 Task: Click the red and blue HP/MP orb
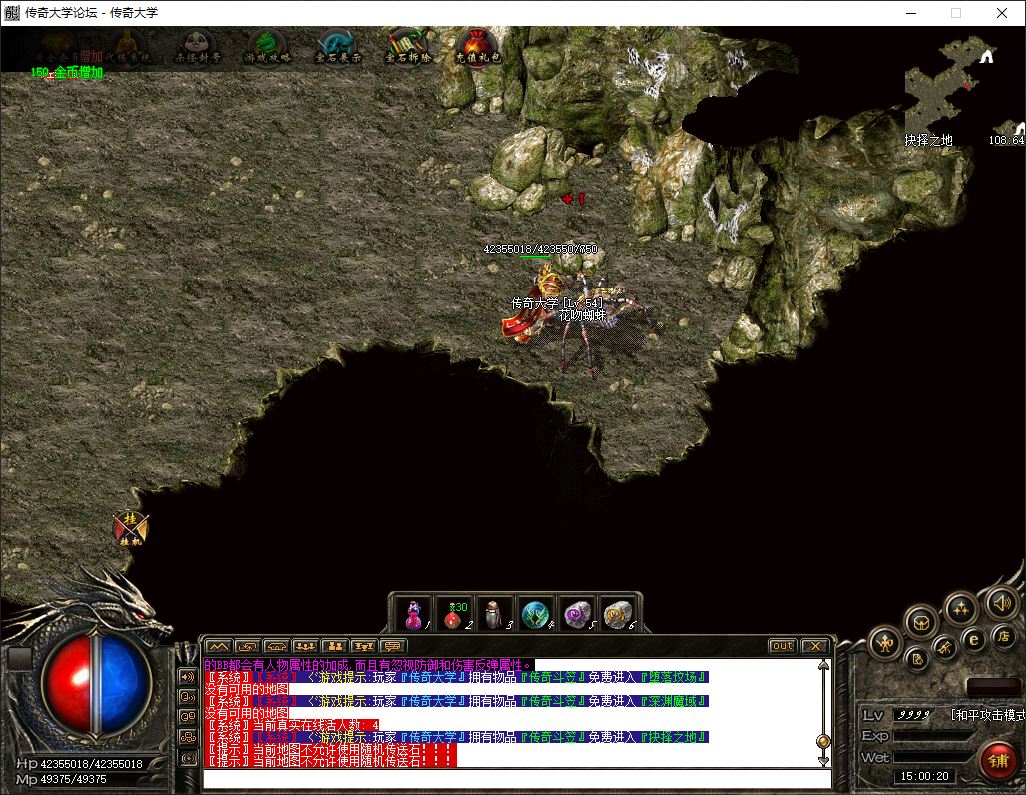(x=96, y=683)
